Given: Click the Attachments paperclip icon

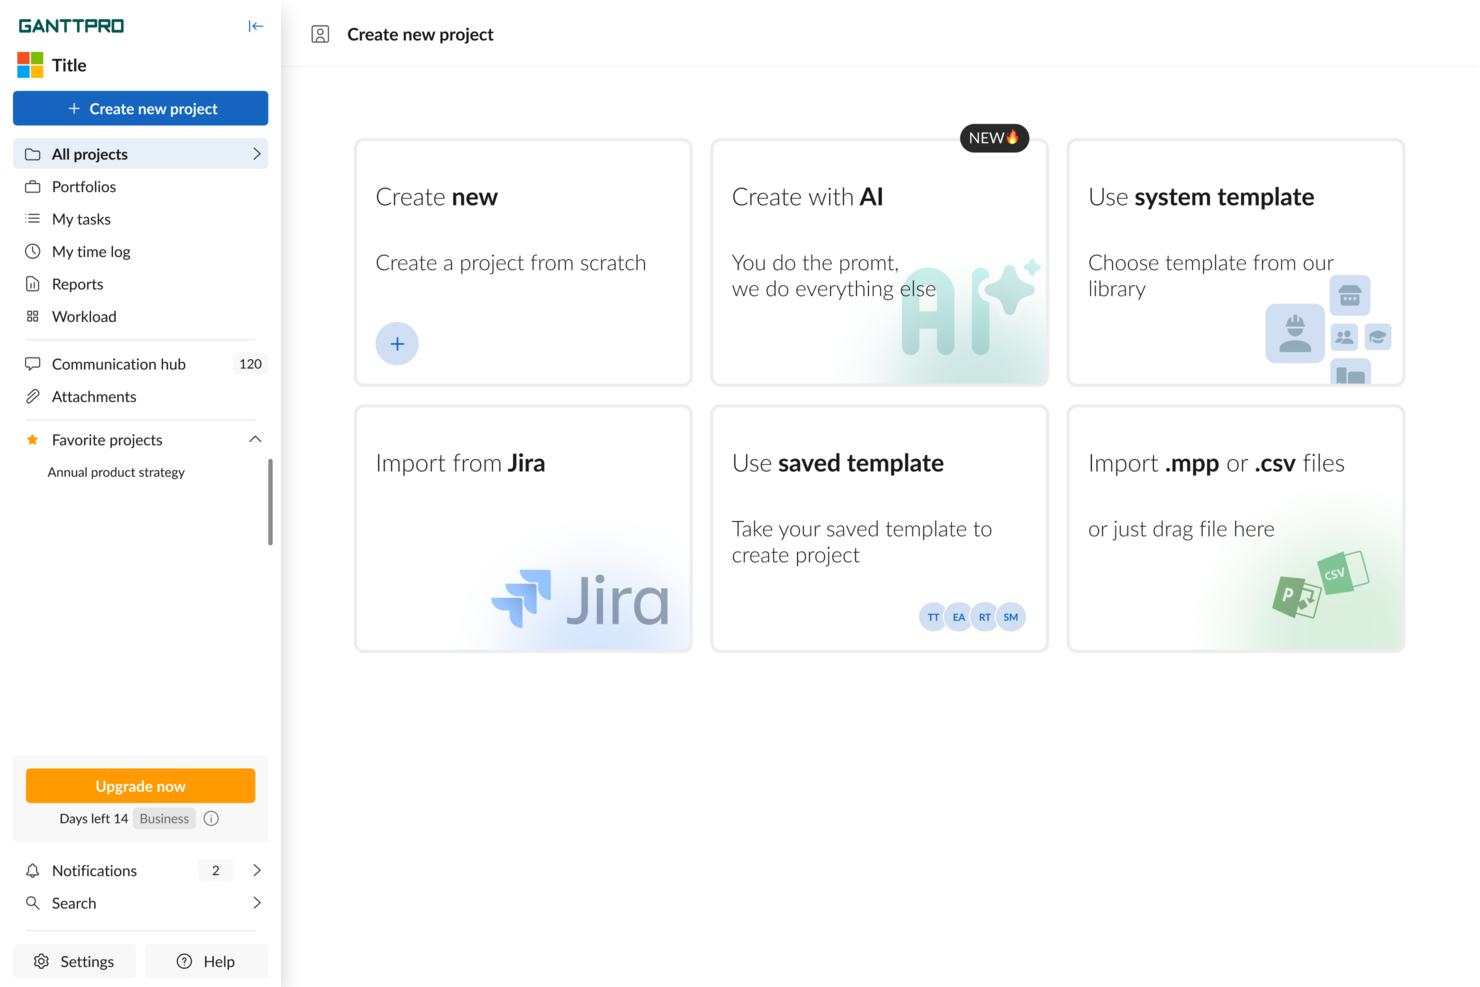Looking at the screenshot, I should pyautogui.click(x=33, y=397).
